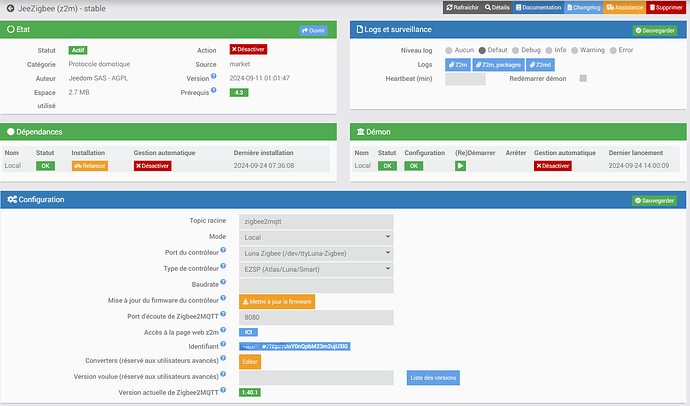
Task: Show help for Type de contrôleur
Action: pos(223,266)
